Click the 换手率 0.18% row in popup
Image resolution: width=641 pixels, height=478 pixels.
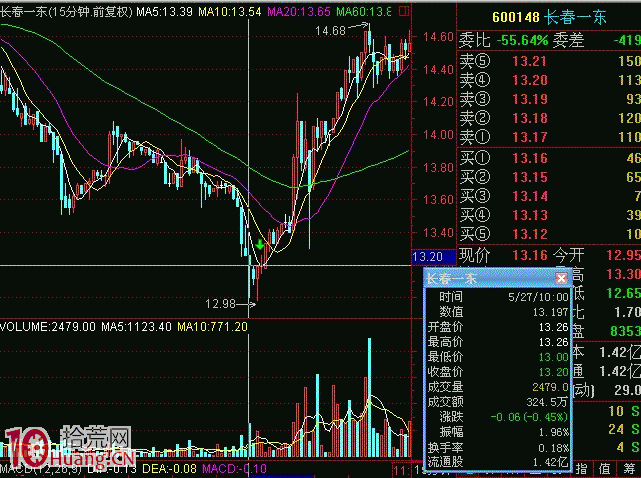tap(498, 447)
